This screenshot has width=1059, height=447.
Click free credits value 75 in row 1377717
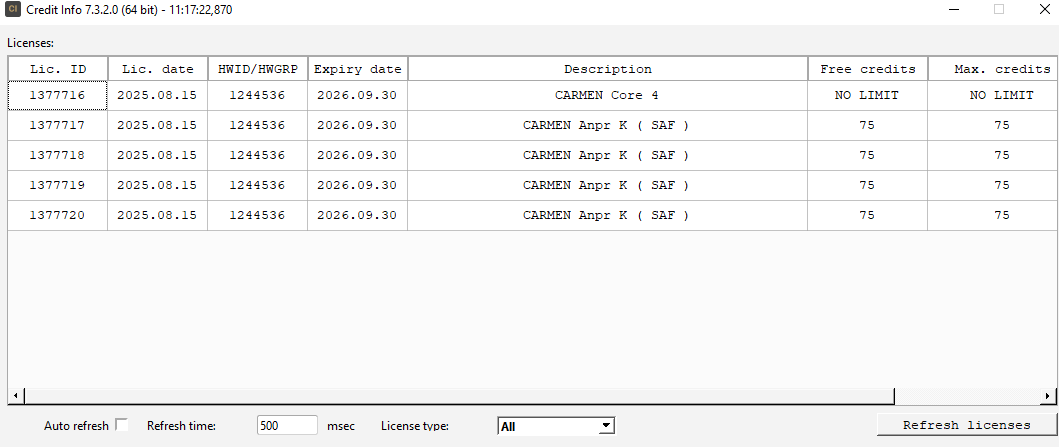pyautogui.click(x=868, y=126)
